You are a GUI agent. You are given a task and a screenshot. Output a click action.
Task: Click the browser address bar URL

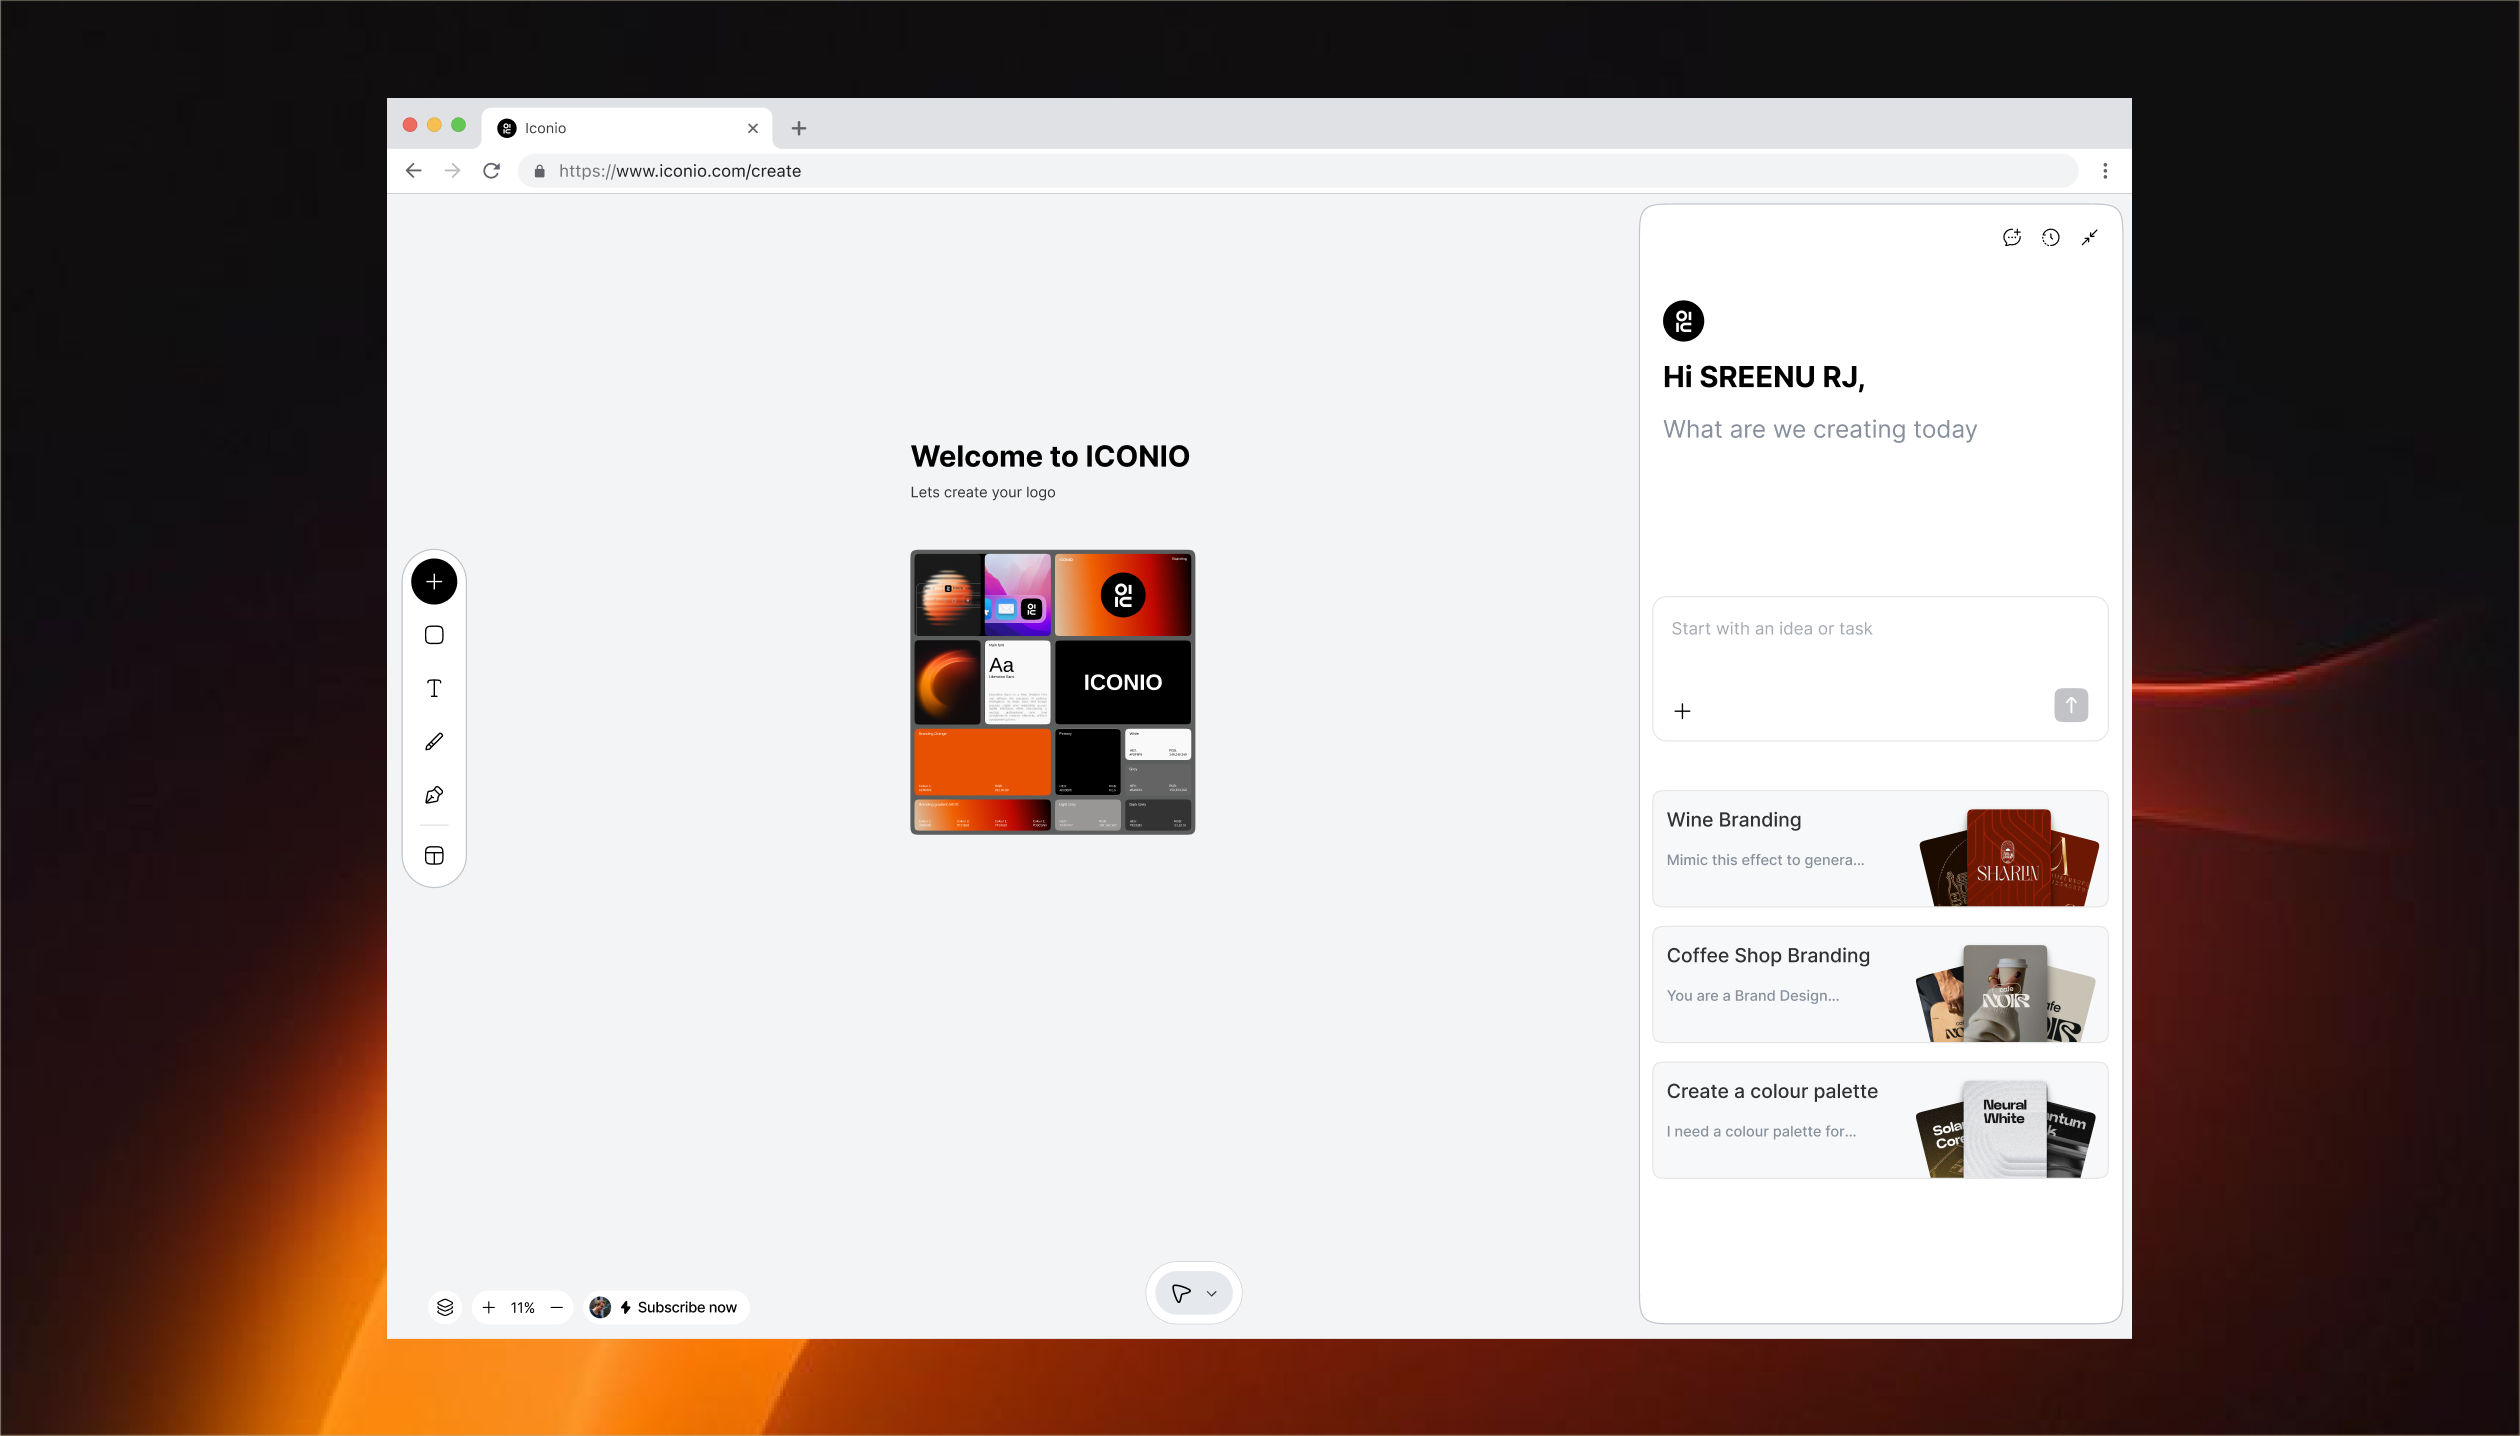click(x=680, y=171)
